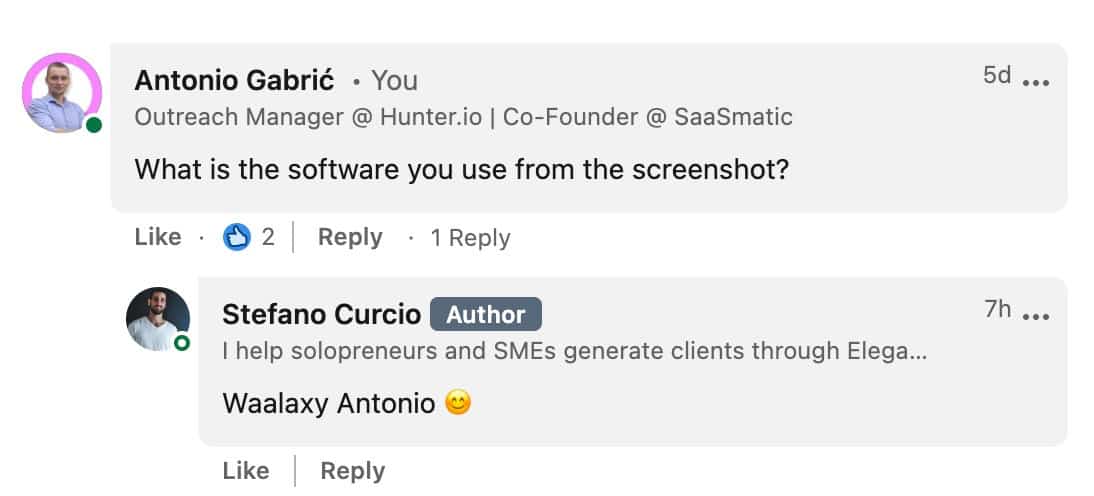Expand the 1 Reply thread link
1094x496 pixels.
pyautogui.click(x=470, y=238)
